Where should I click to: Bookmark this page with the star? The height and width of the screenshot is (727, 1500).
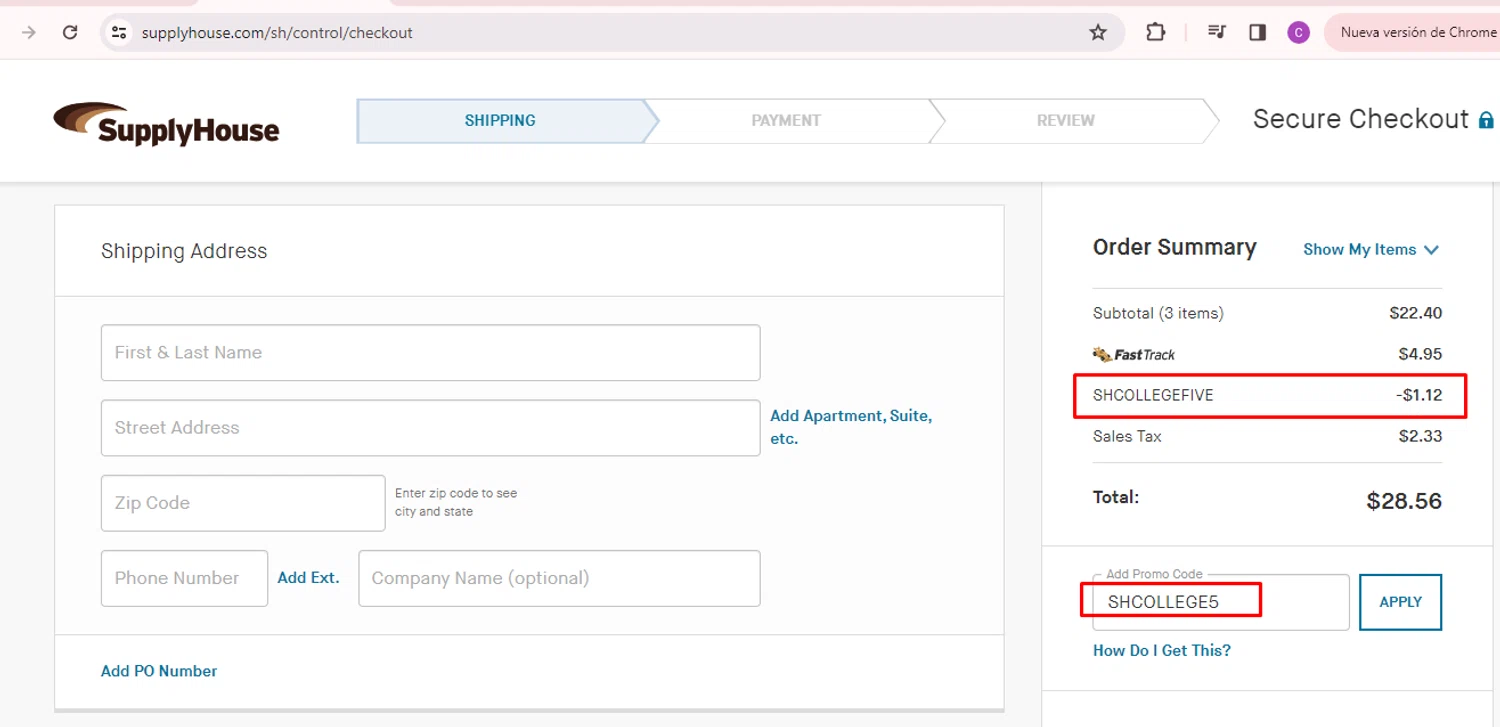click(x=1098, y=32)
